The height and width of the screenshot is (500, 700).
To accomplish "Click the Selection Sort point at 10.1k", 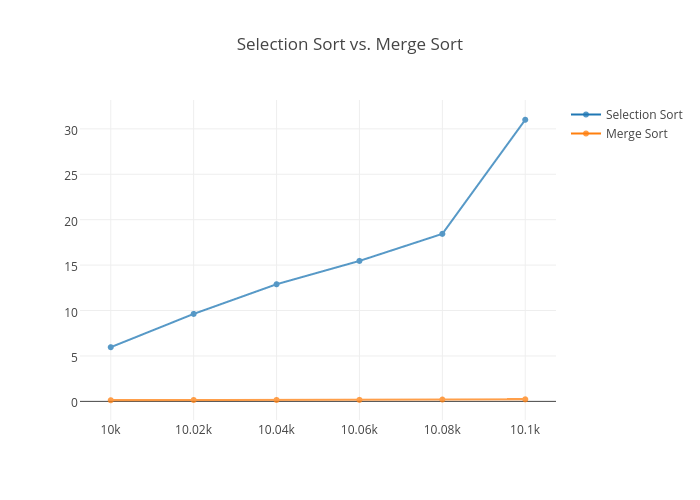I will [x=525, y=120].
